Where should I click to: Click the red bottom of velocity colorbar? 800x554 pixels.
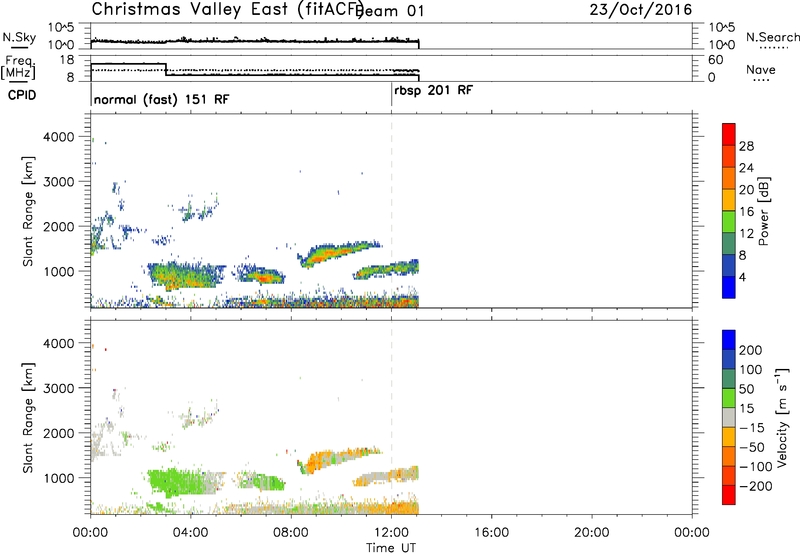729,495
